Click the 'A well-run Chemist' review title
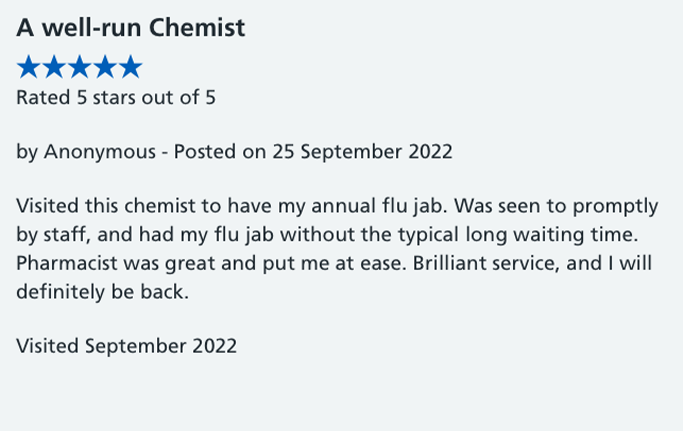Viewport: 683px width, 431px height. click(x=131, y=27)
